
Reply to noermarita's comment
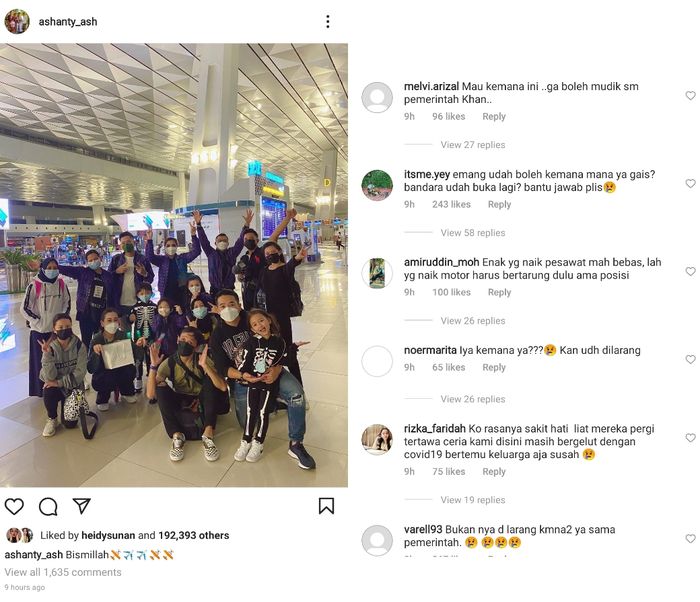click(x=494, y=367)
